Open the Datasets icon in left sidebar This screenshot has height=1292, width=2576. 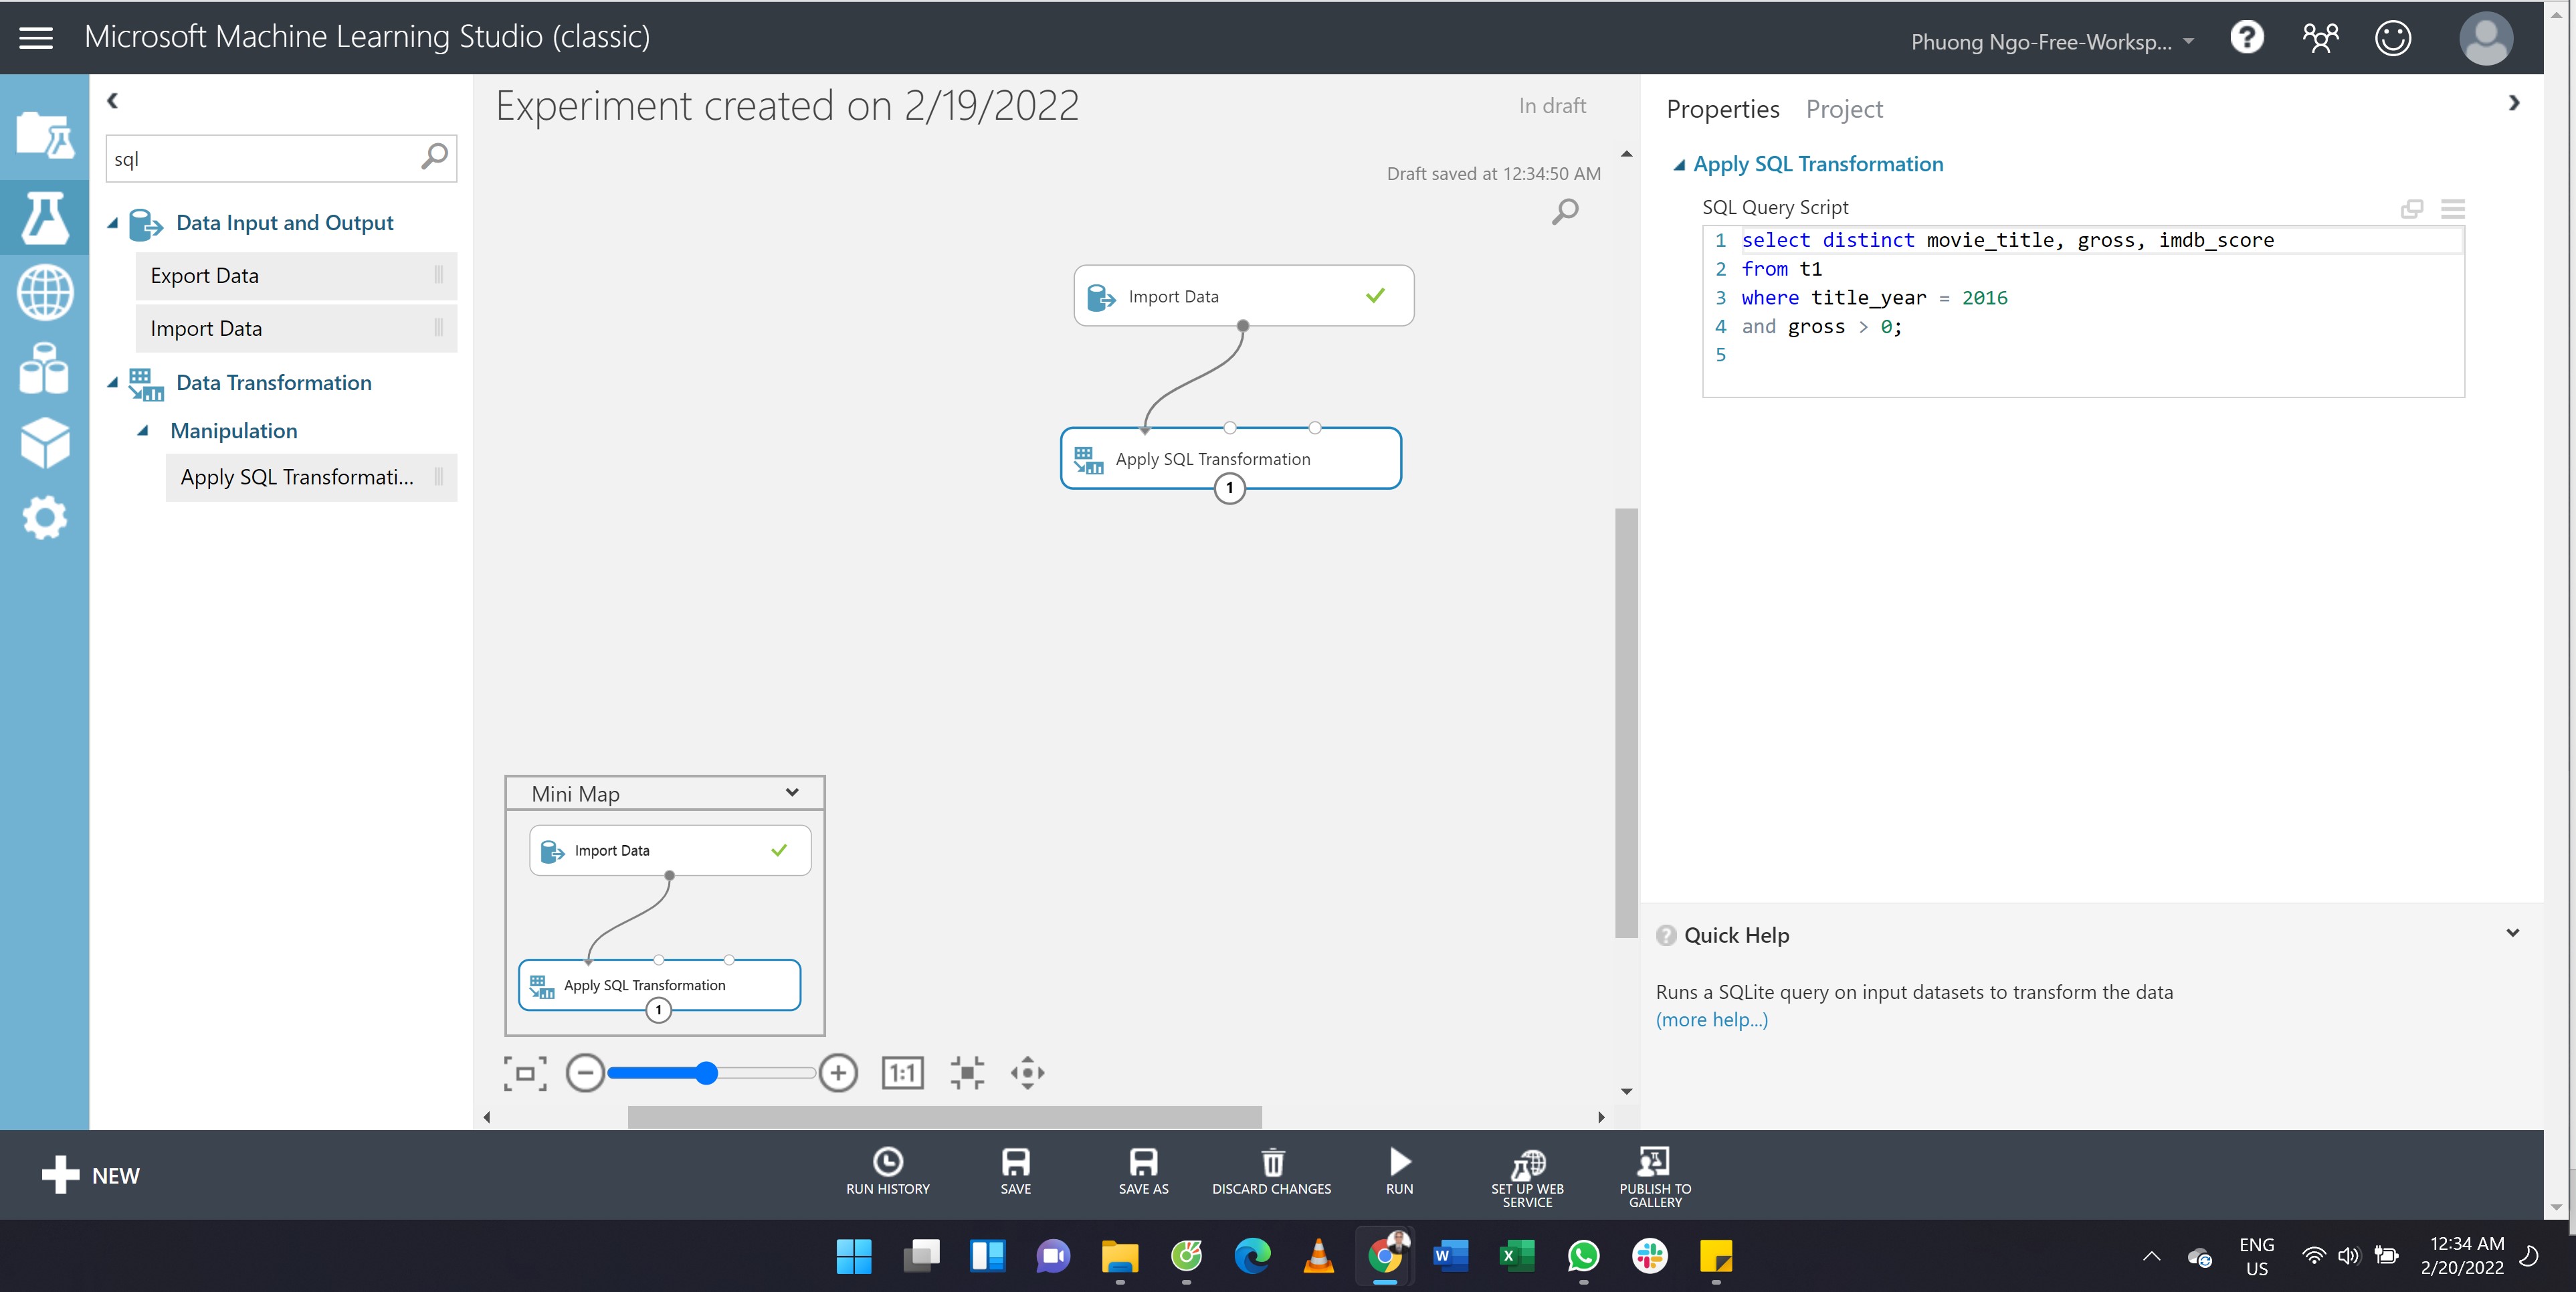(45, 368)
